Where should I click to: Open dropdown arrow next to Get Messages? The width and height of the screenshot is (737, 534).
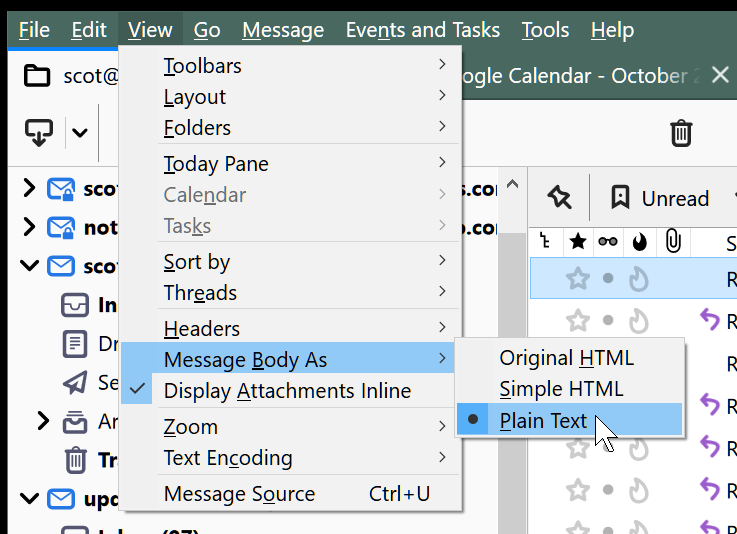click(79, 132)
